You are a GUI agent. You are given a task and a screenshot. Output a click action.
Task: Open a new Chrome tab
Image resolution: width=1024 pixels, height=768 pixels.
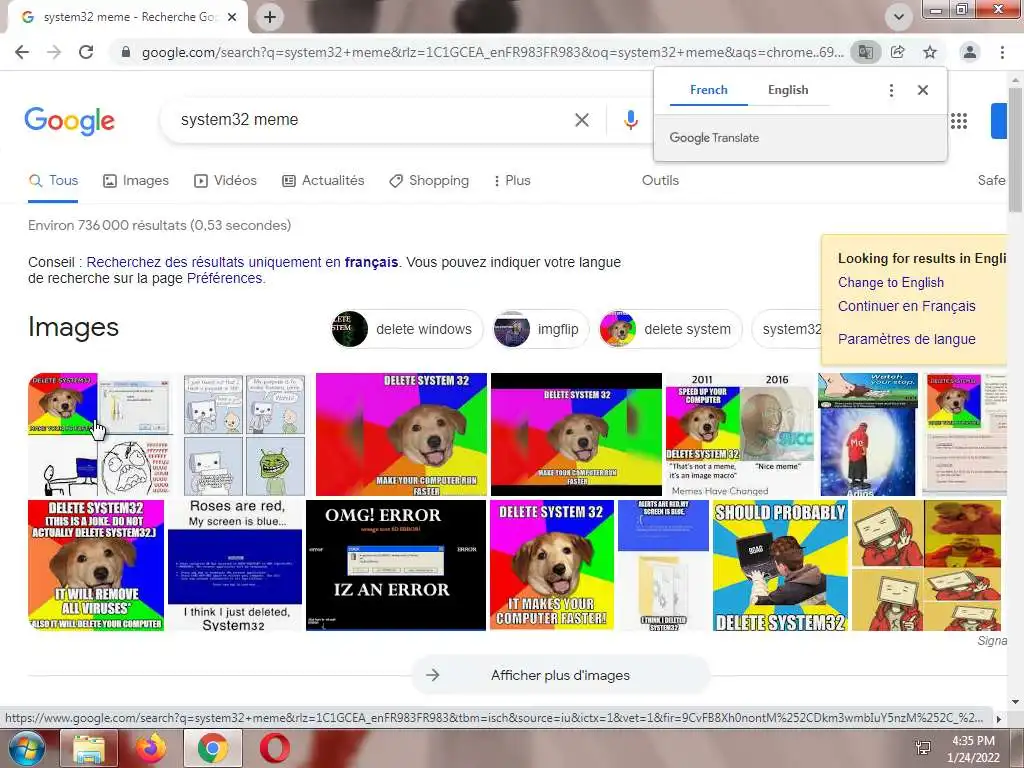point(270,17)
